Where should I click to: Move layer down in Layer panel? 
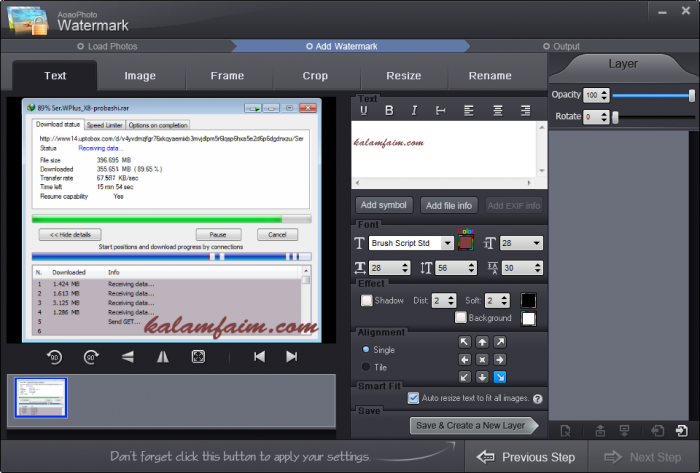[x=625, y=431]
